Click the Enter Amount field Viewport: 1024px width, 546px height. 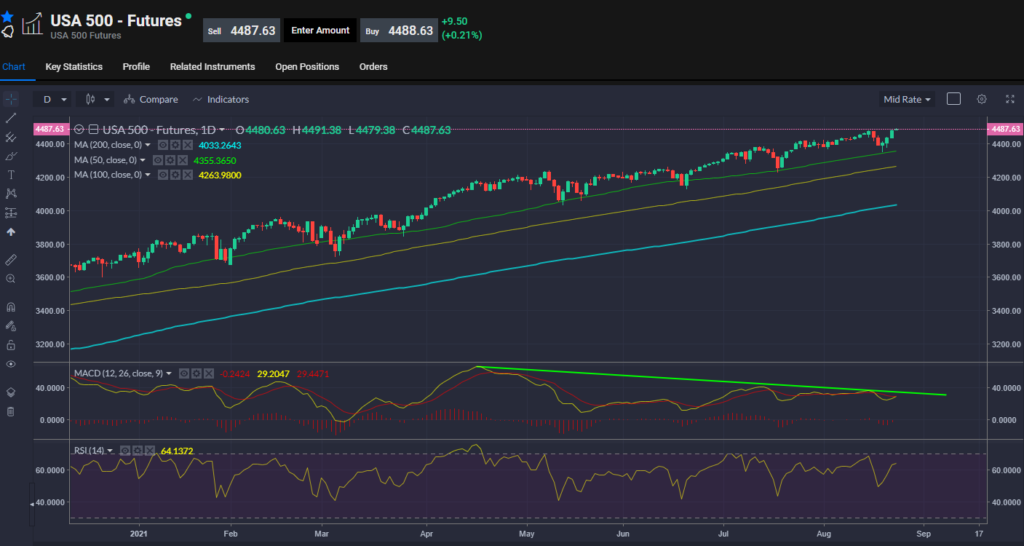320,30
